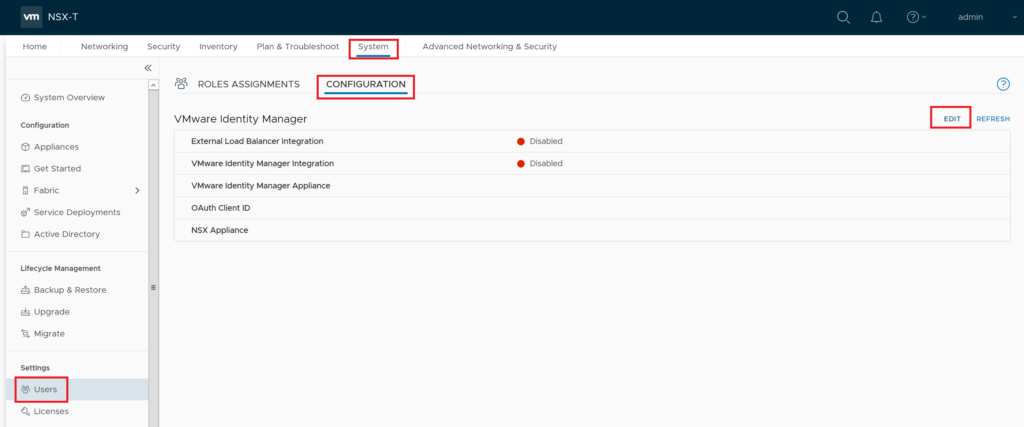Open Appliances in sidebar
Viewport: 1024px width, 427px height.
(x=56, y=147)
